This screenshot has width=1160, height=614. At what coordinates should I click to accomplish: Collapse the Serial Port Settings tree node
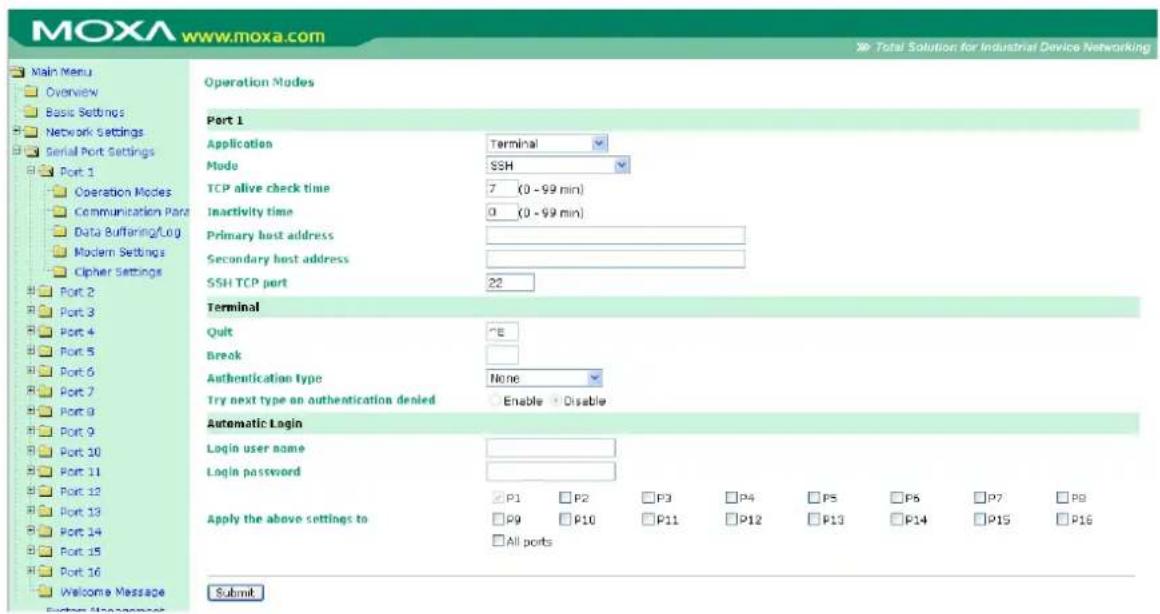pos(16,151)
